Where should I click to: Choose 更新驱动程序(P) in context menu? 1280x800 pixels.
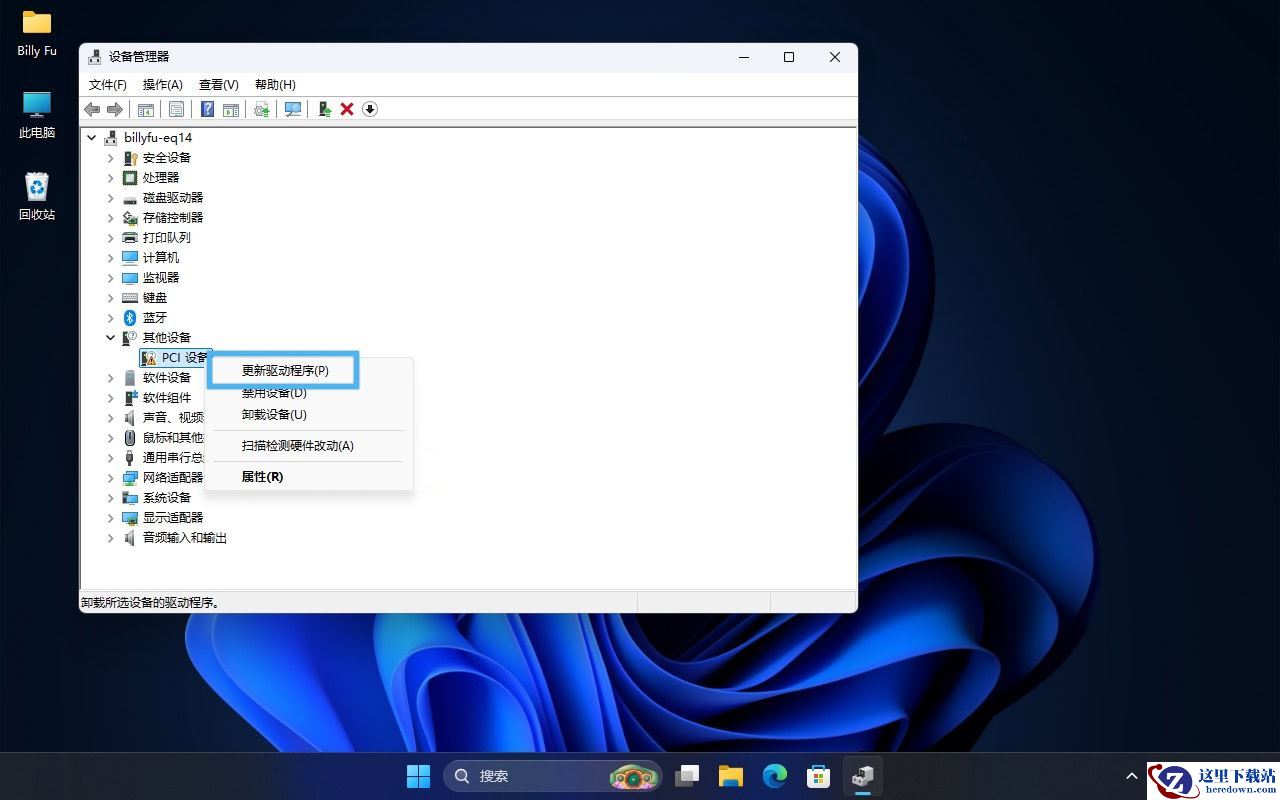[284, 370]
